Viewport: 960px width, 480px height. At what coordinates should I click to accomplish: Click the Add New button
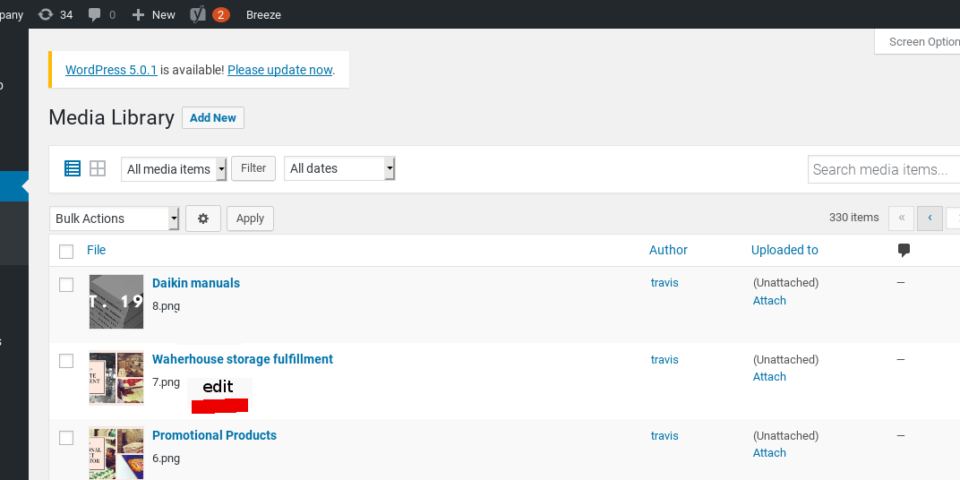[213, 118]
